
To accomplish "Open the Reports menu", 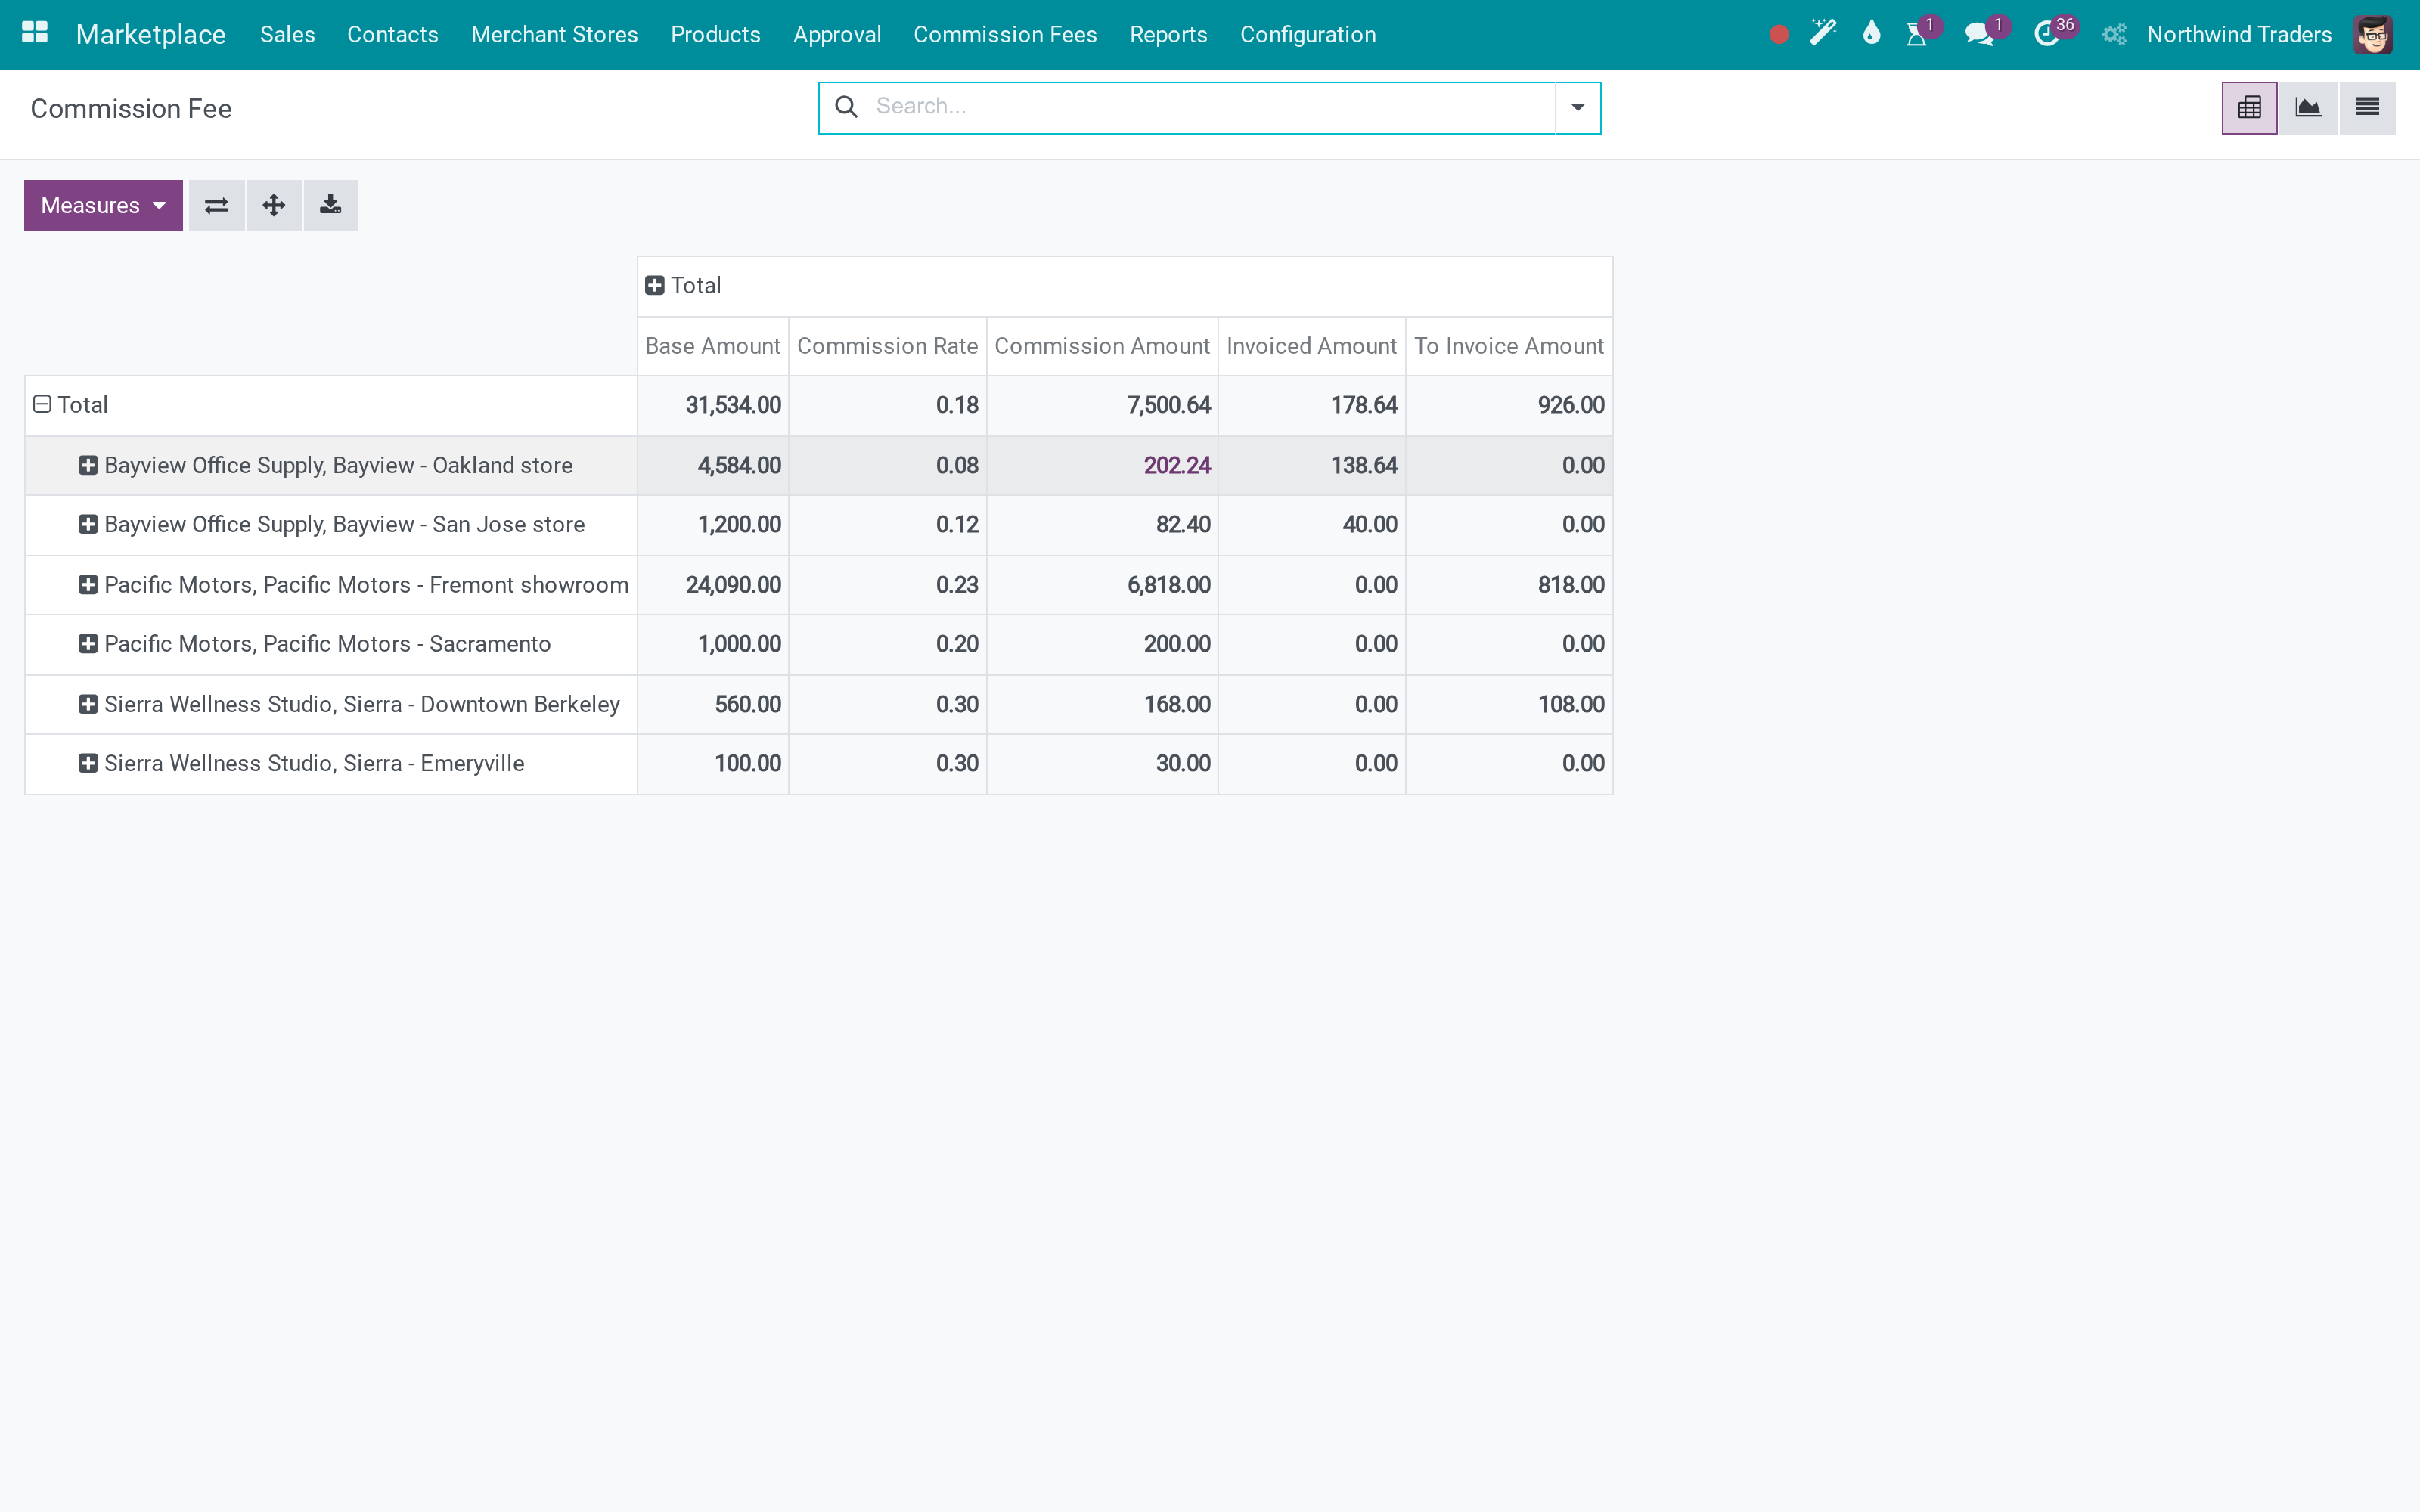I will pos(1168,35).
